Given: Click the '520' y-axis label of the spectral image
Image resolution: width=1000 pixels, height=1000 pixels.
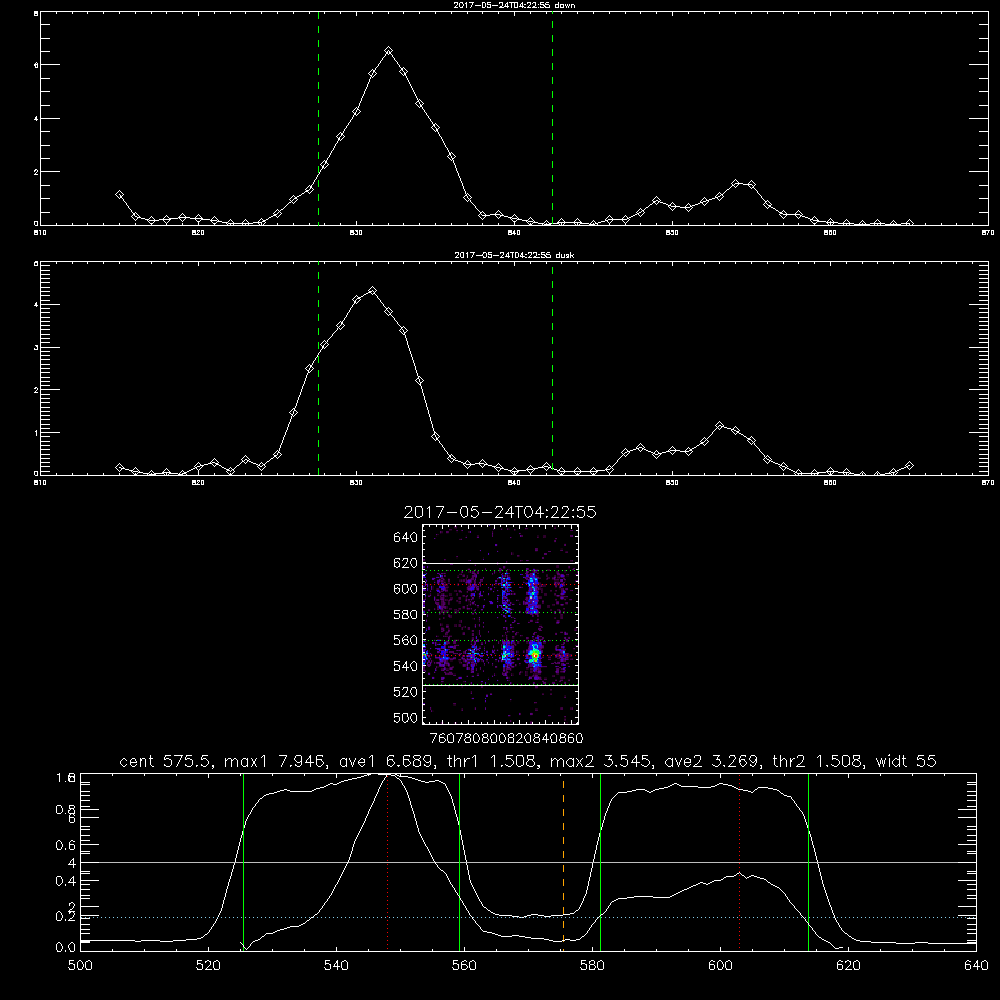Looking at the screenshot, I should click(x=405, y=691).
